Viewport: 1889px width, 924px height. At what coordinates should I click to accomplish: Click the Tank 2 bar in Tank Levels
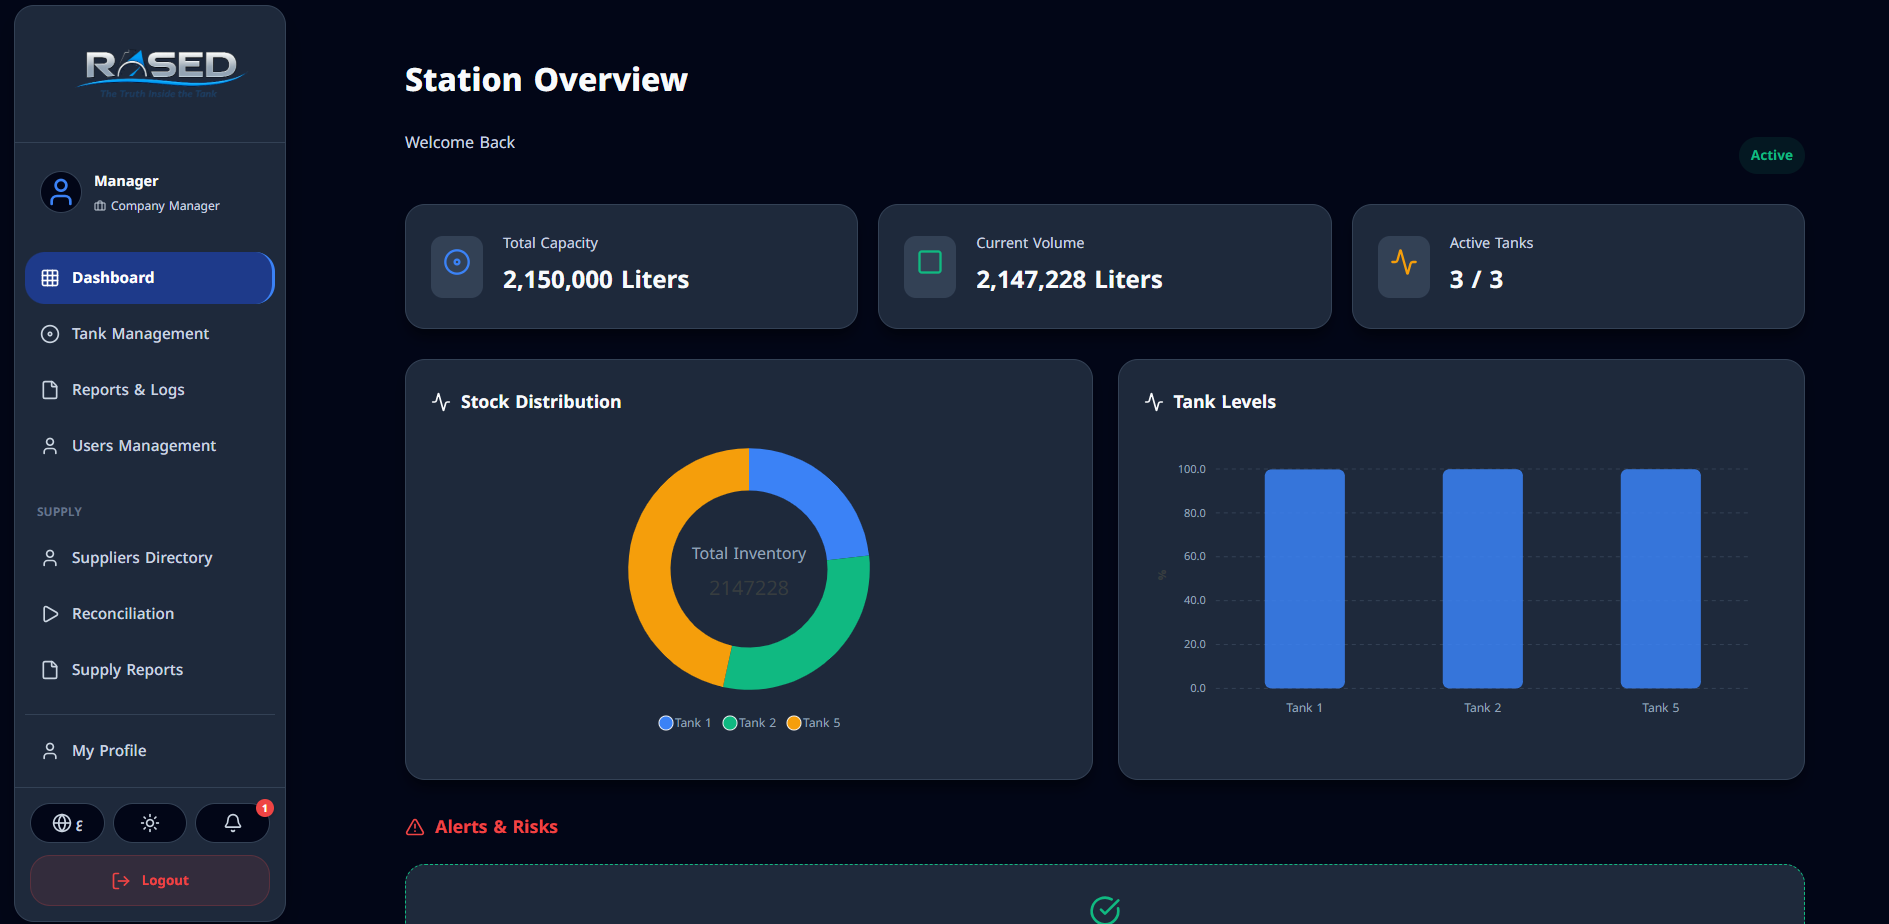(1482, 578)
